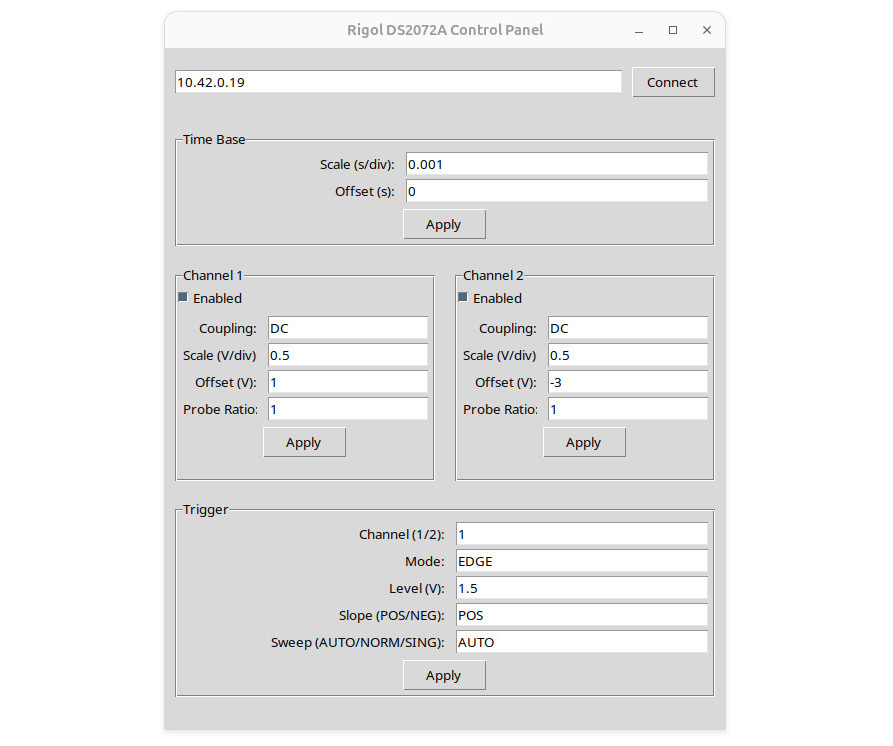Image resolution: width=893 pixels, height=746 pixels.
Task: Select Channel 2 Probe Ratio field
Action: point(628,409)
